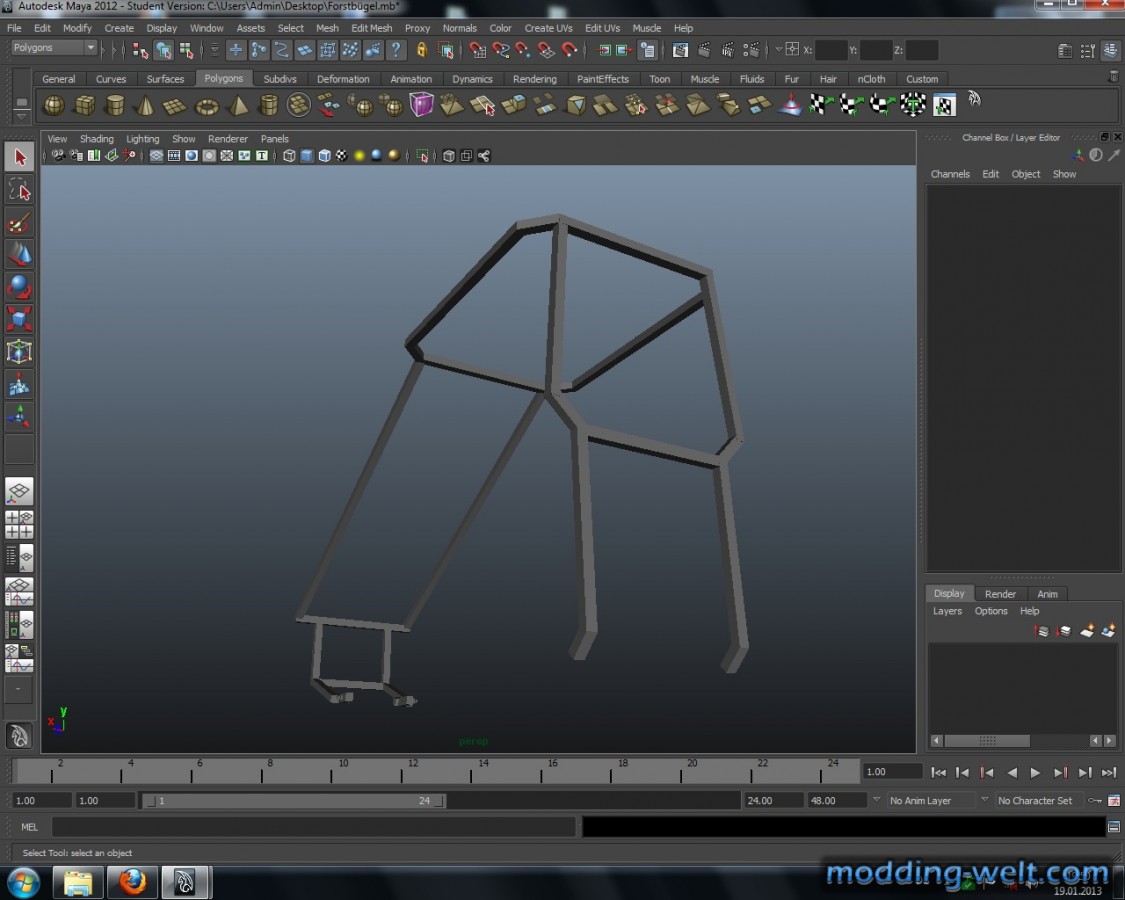The width and height of the screenshot is (1125, 900).
Task: Select the Paint Selection tool
Action: 19,223
